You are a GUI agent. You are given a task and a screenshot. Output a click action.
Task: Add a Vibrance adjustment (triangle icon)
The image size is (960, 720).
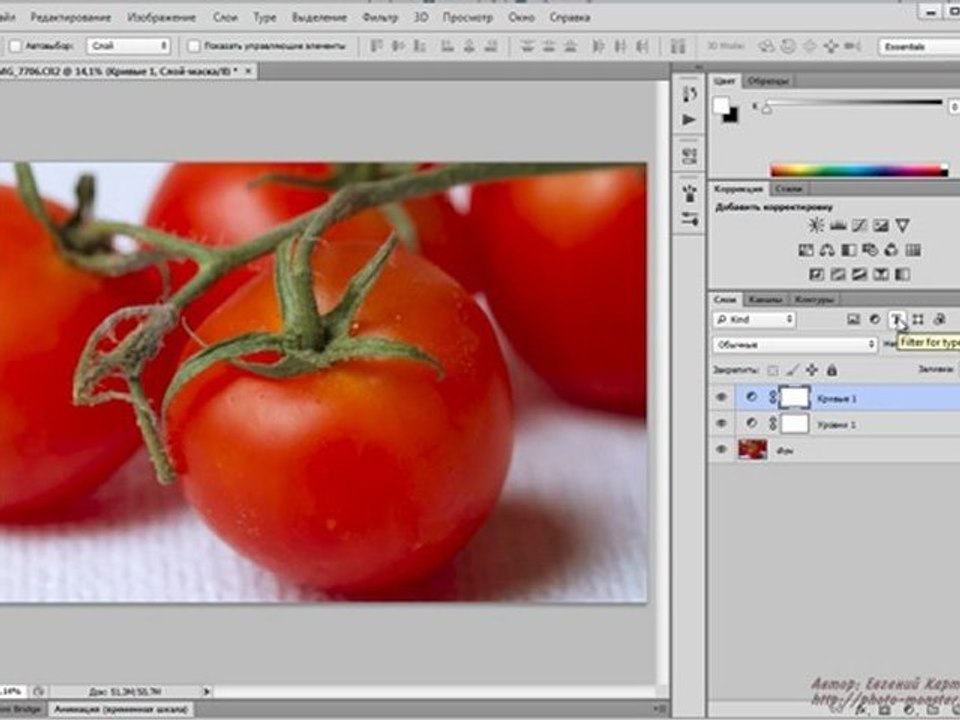point(902,226)
